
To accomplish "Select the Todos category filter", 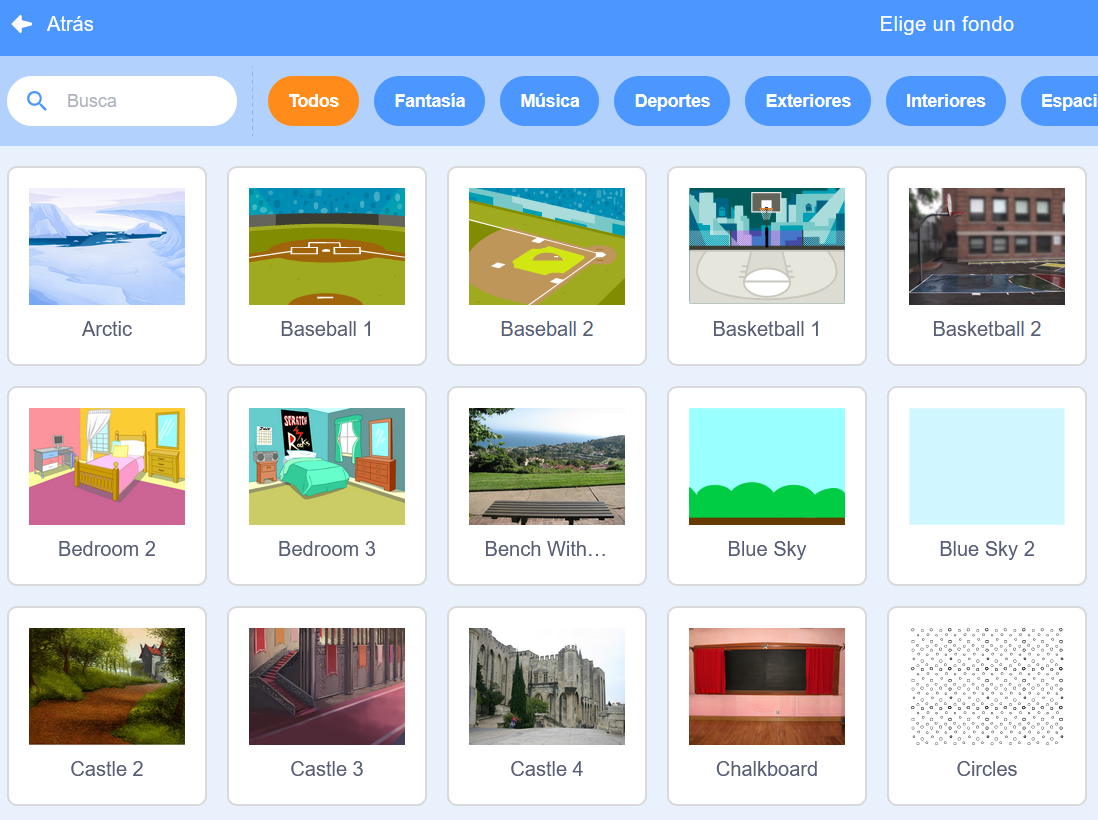I will [313, 101].
